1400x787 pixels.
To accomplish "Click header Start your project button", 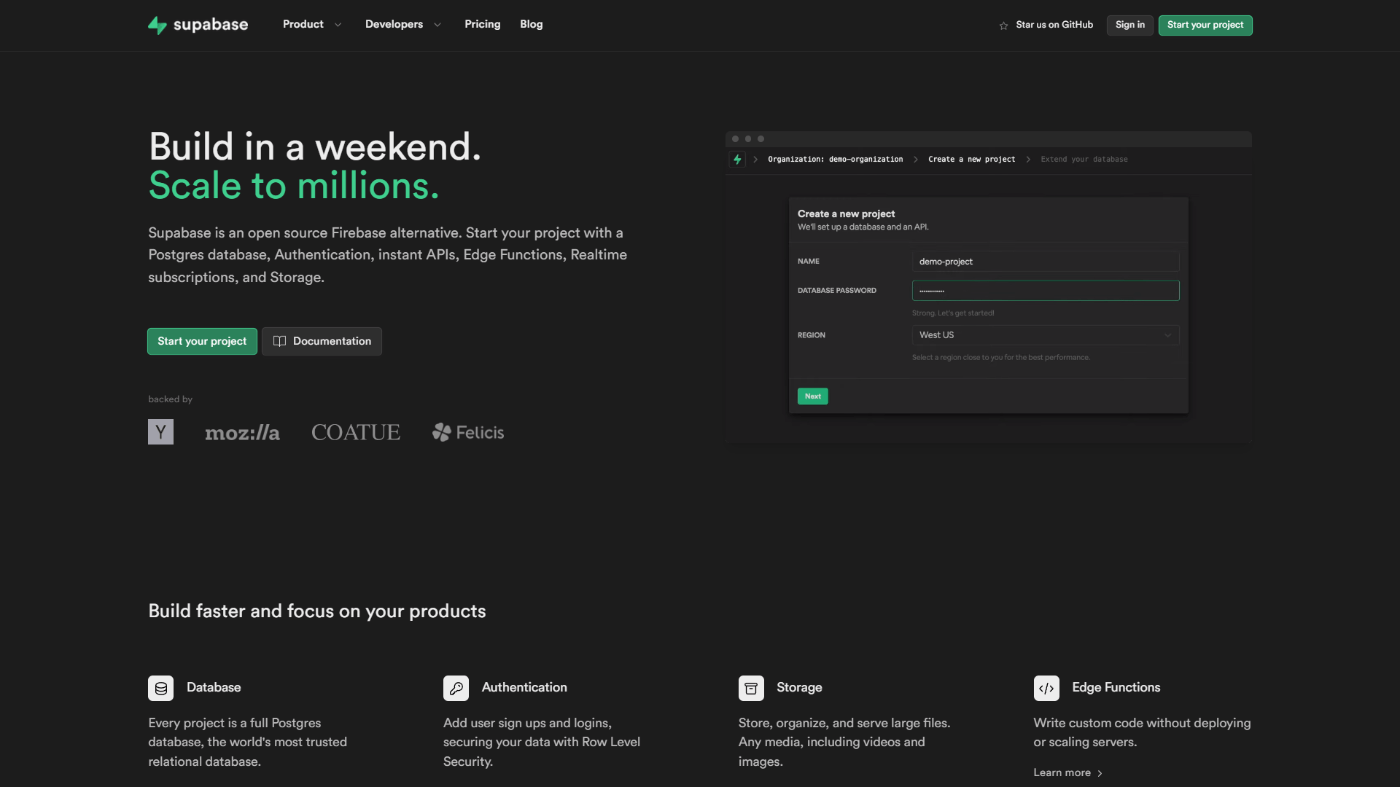I will click(1205, 25).
